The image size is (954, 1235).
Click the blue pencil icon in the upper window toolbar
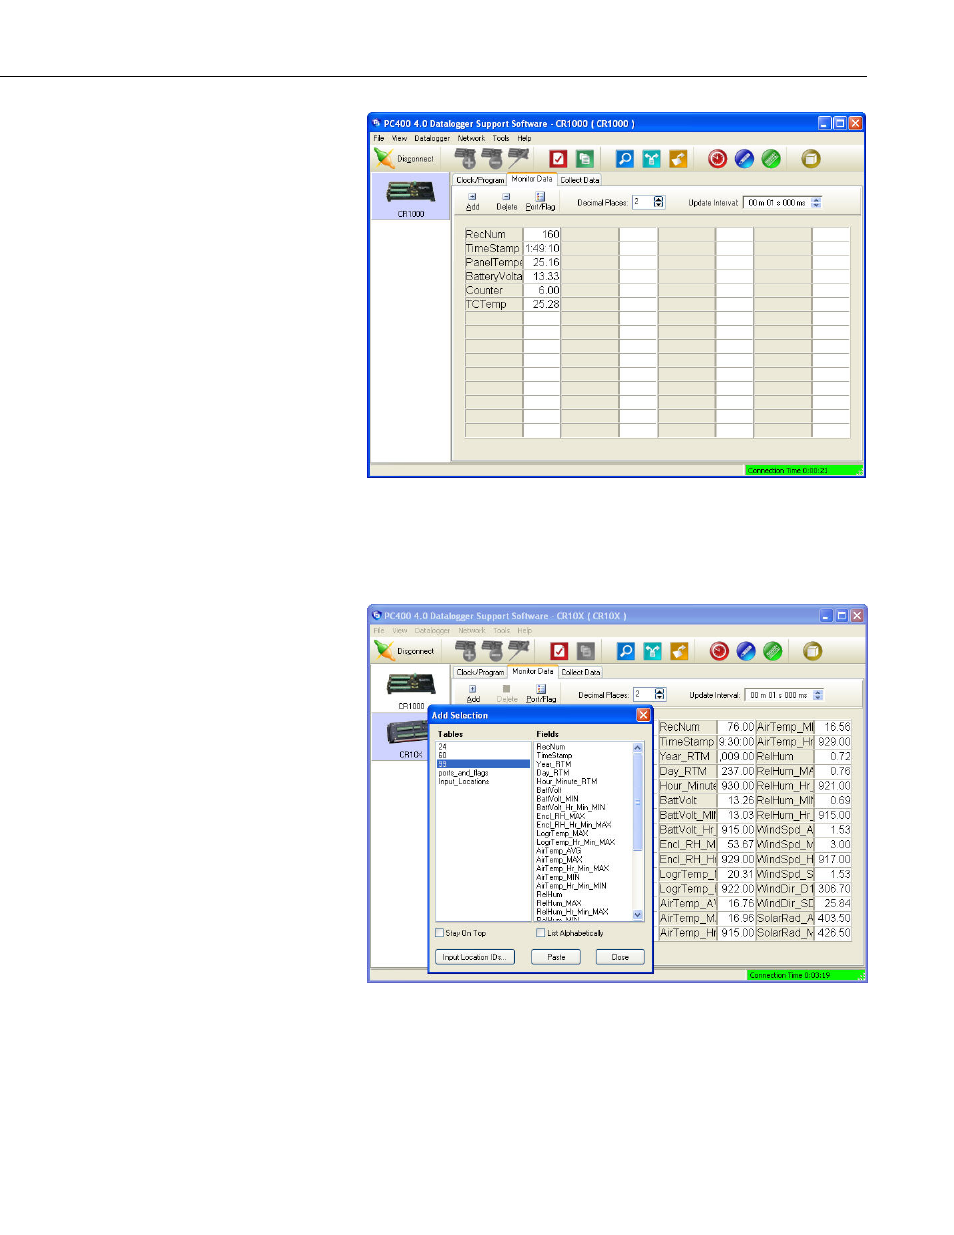coord(744,159)
